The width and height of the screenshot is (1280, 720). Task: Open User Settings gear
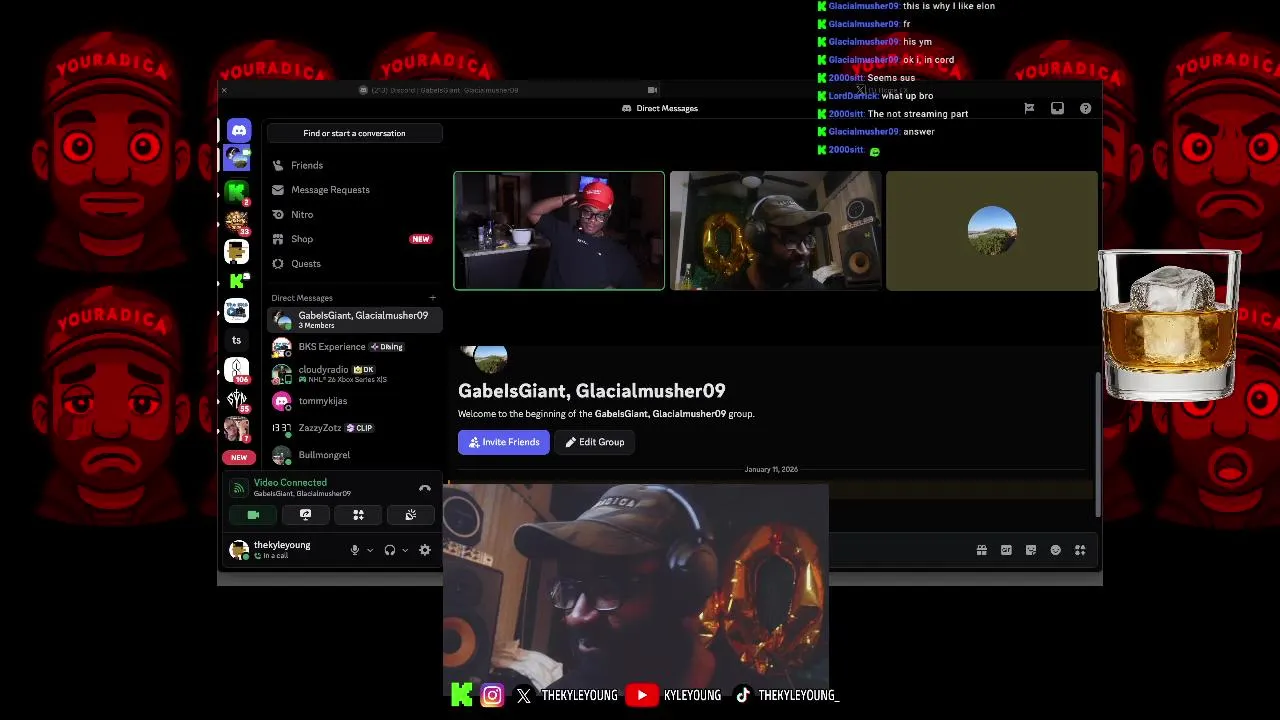(425, 550)
